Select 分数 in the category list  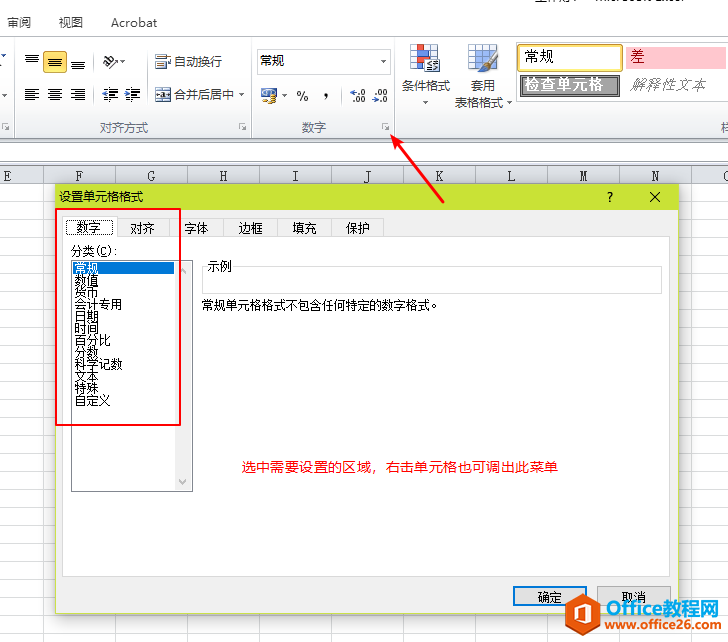[x=123, y=352]
